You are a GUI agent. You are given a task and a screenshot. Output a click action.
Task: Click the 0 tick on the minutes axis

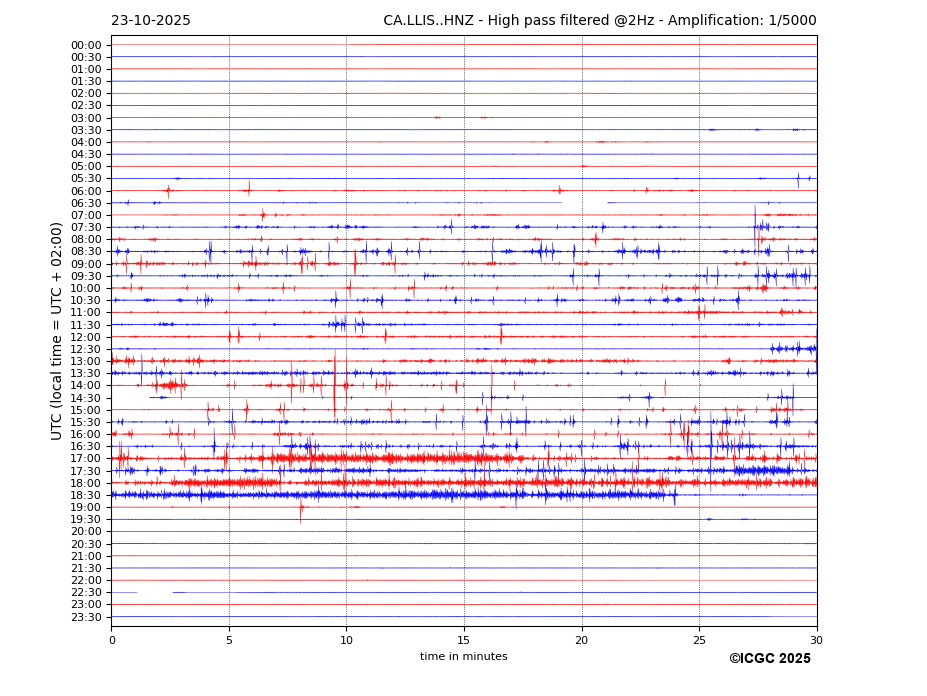112,640
